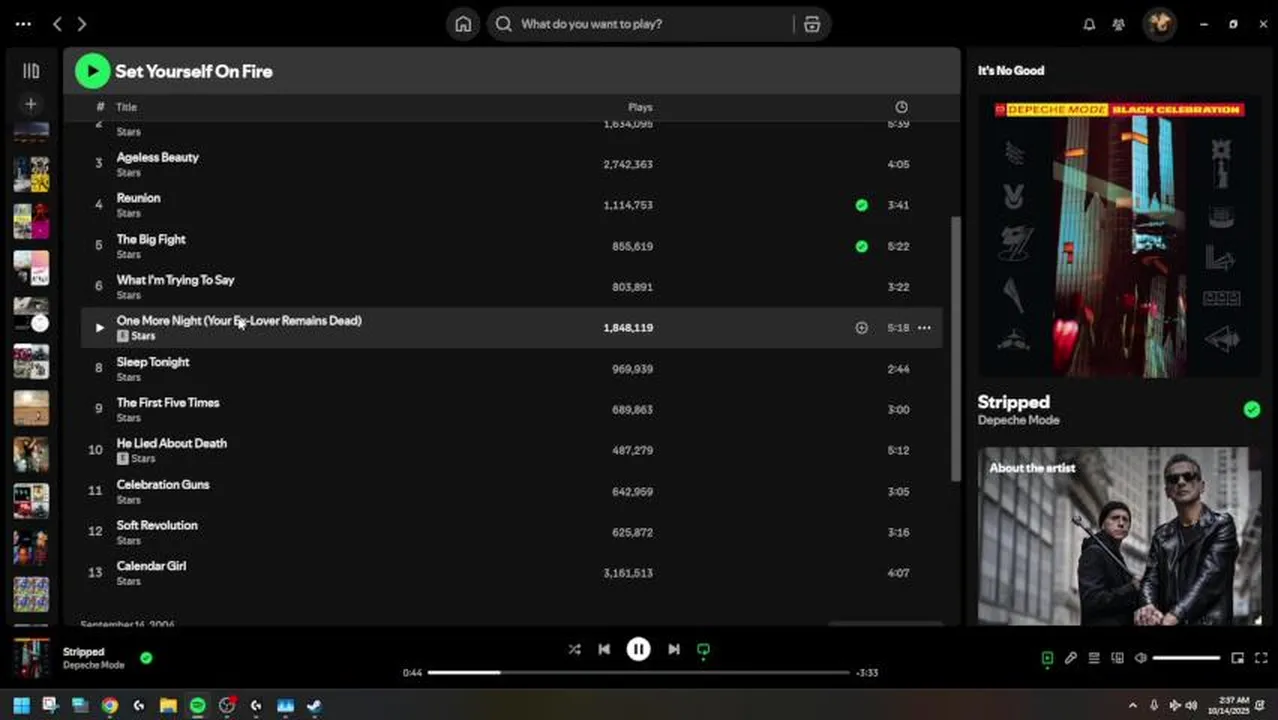Screen dimensions: 1278x720
Task: Click the track list vertical scrollbar
Action: pyautogui.click(x=954, y=350)
